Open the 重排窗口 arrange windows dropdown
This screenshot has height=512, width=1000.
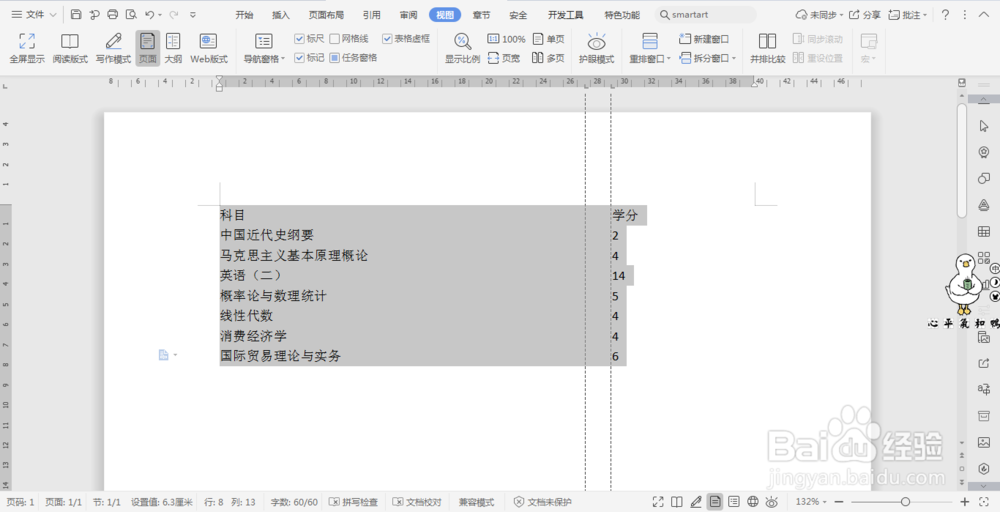(x=668, y=59)
